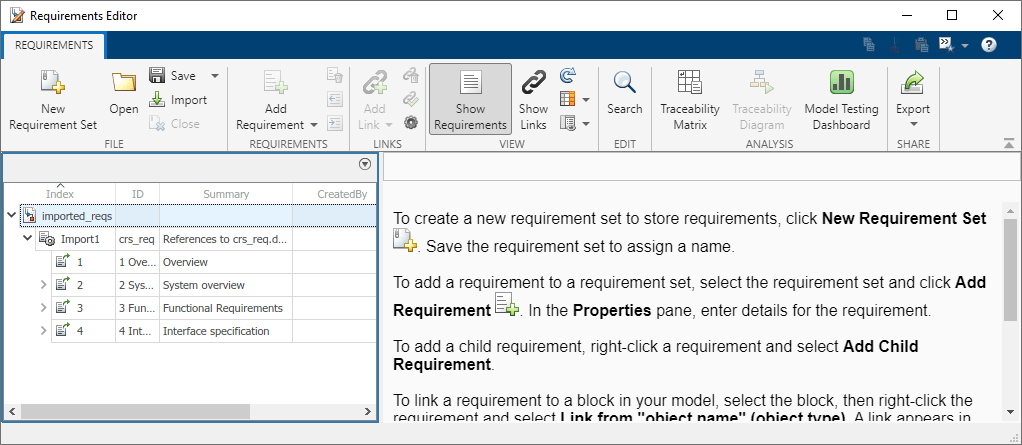Collapse the imported_reqs tree node
Image resolution: width=1022 pixels, height=445 pixels.
11,215
